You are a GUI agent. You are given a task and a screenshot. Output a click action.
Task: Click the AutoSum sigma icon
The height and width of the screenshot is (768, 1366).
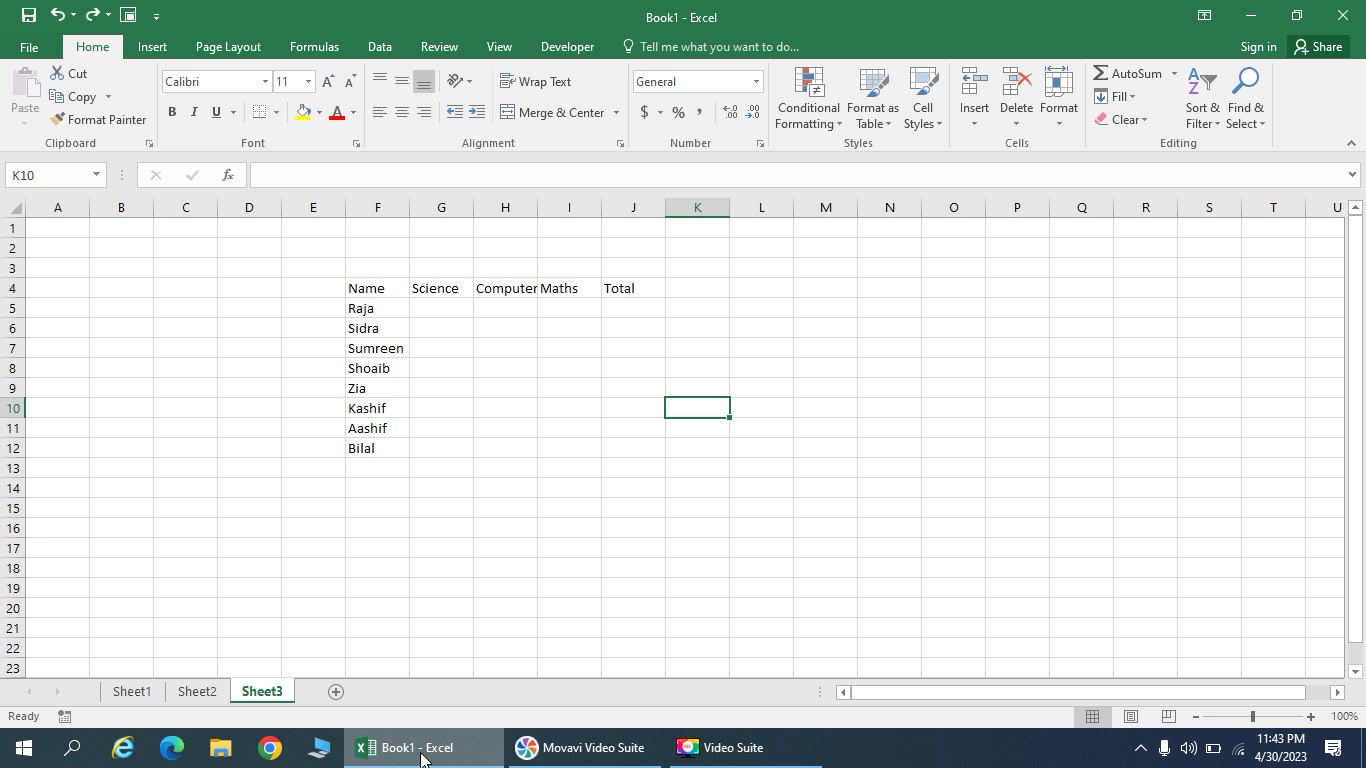(1100, 73)
